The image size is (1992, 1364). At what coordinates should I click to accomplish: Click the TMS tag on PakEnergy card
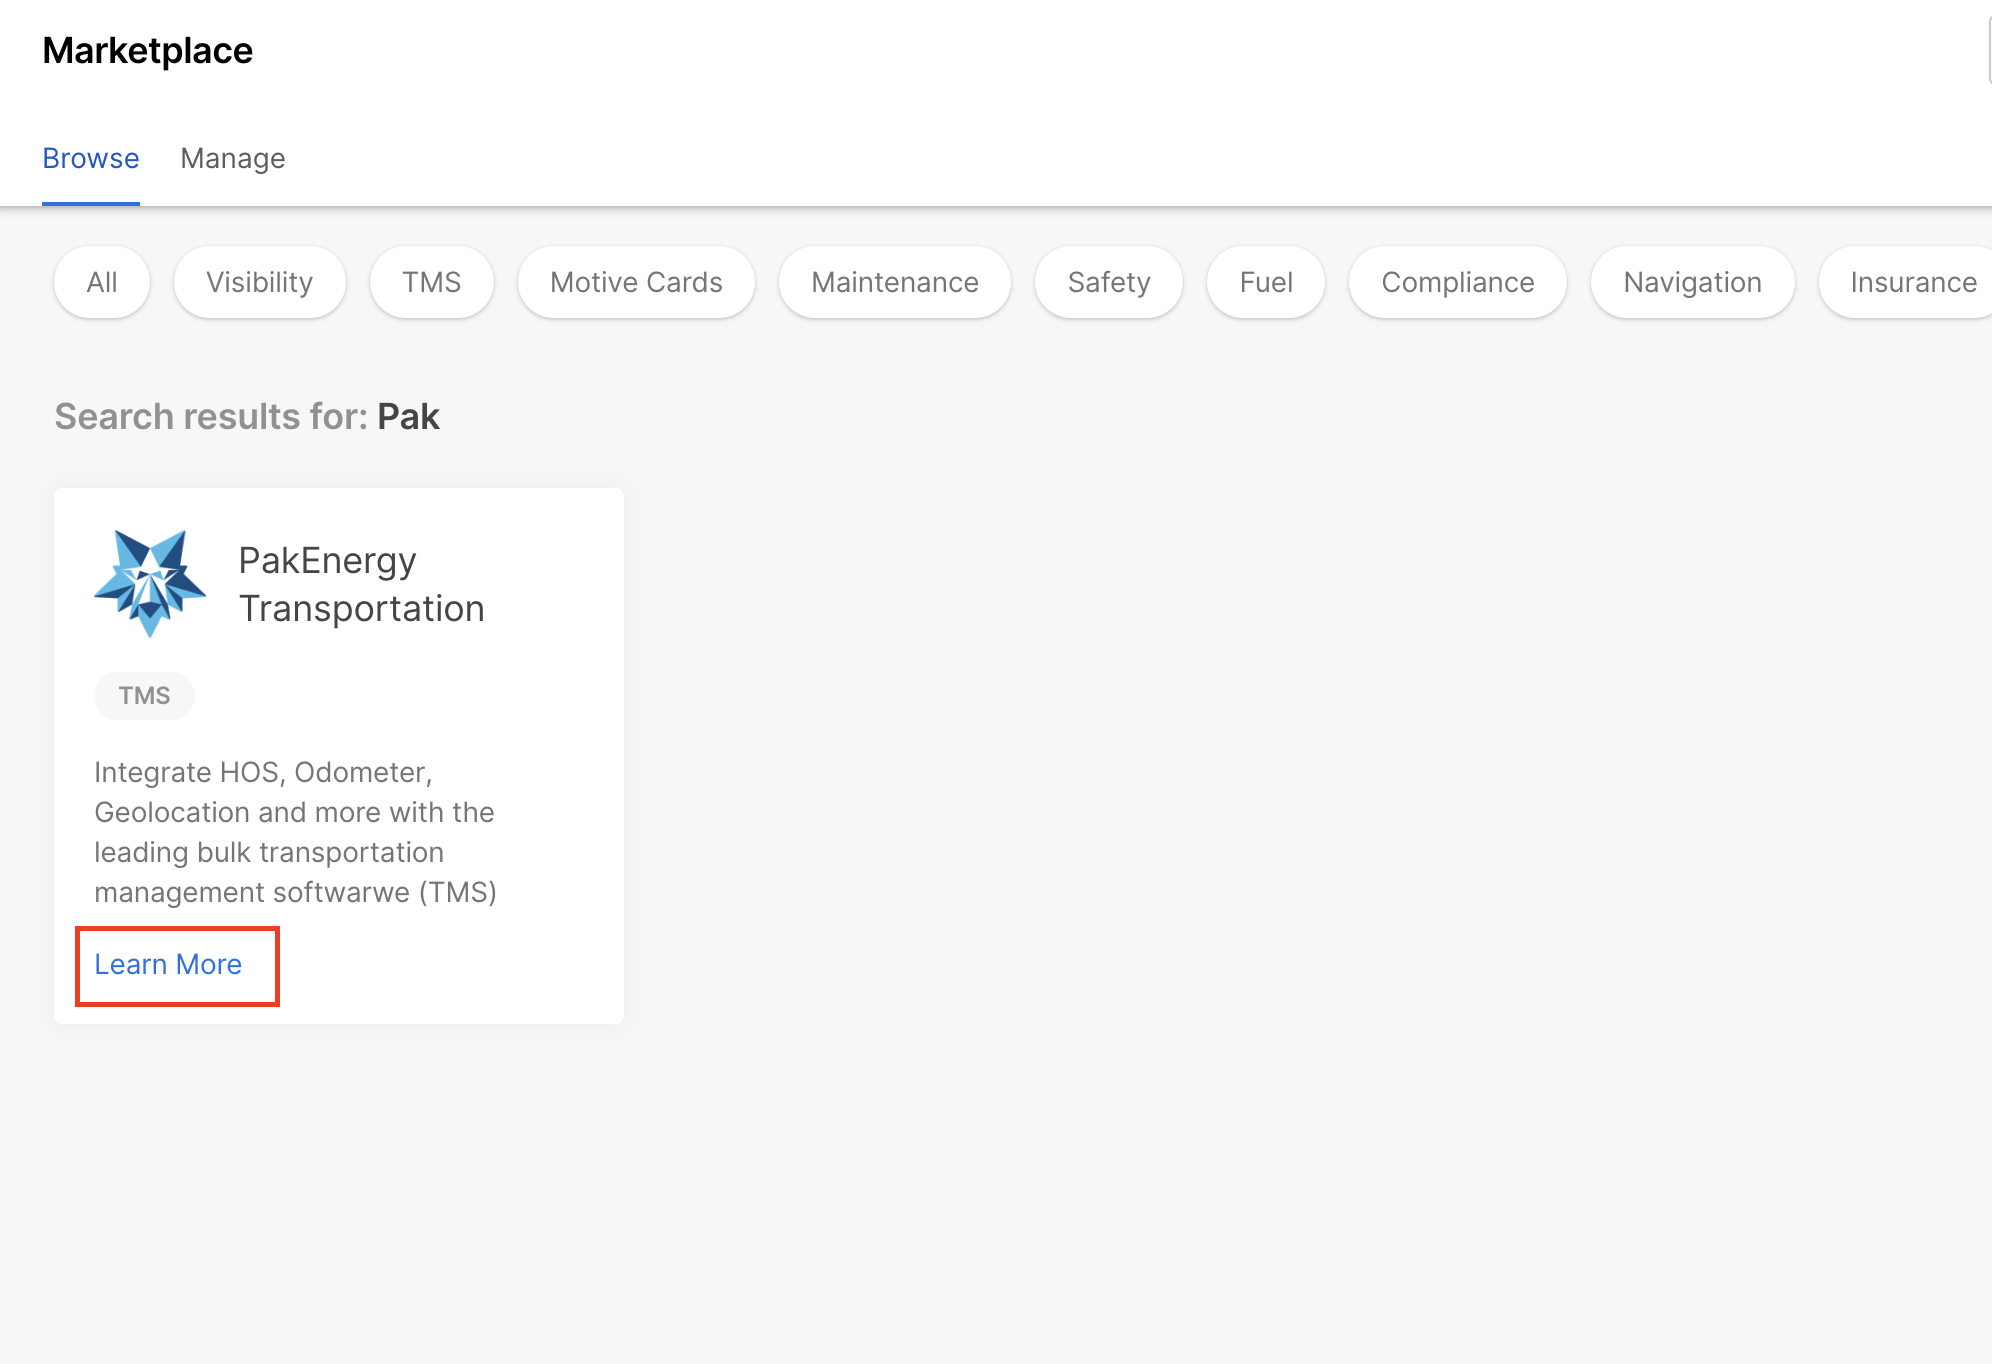coord(144,696)
